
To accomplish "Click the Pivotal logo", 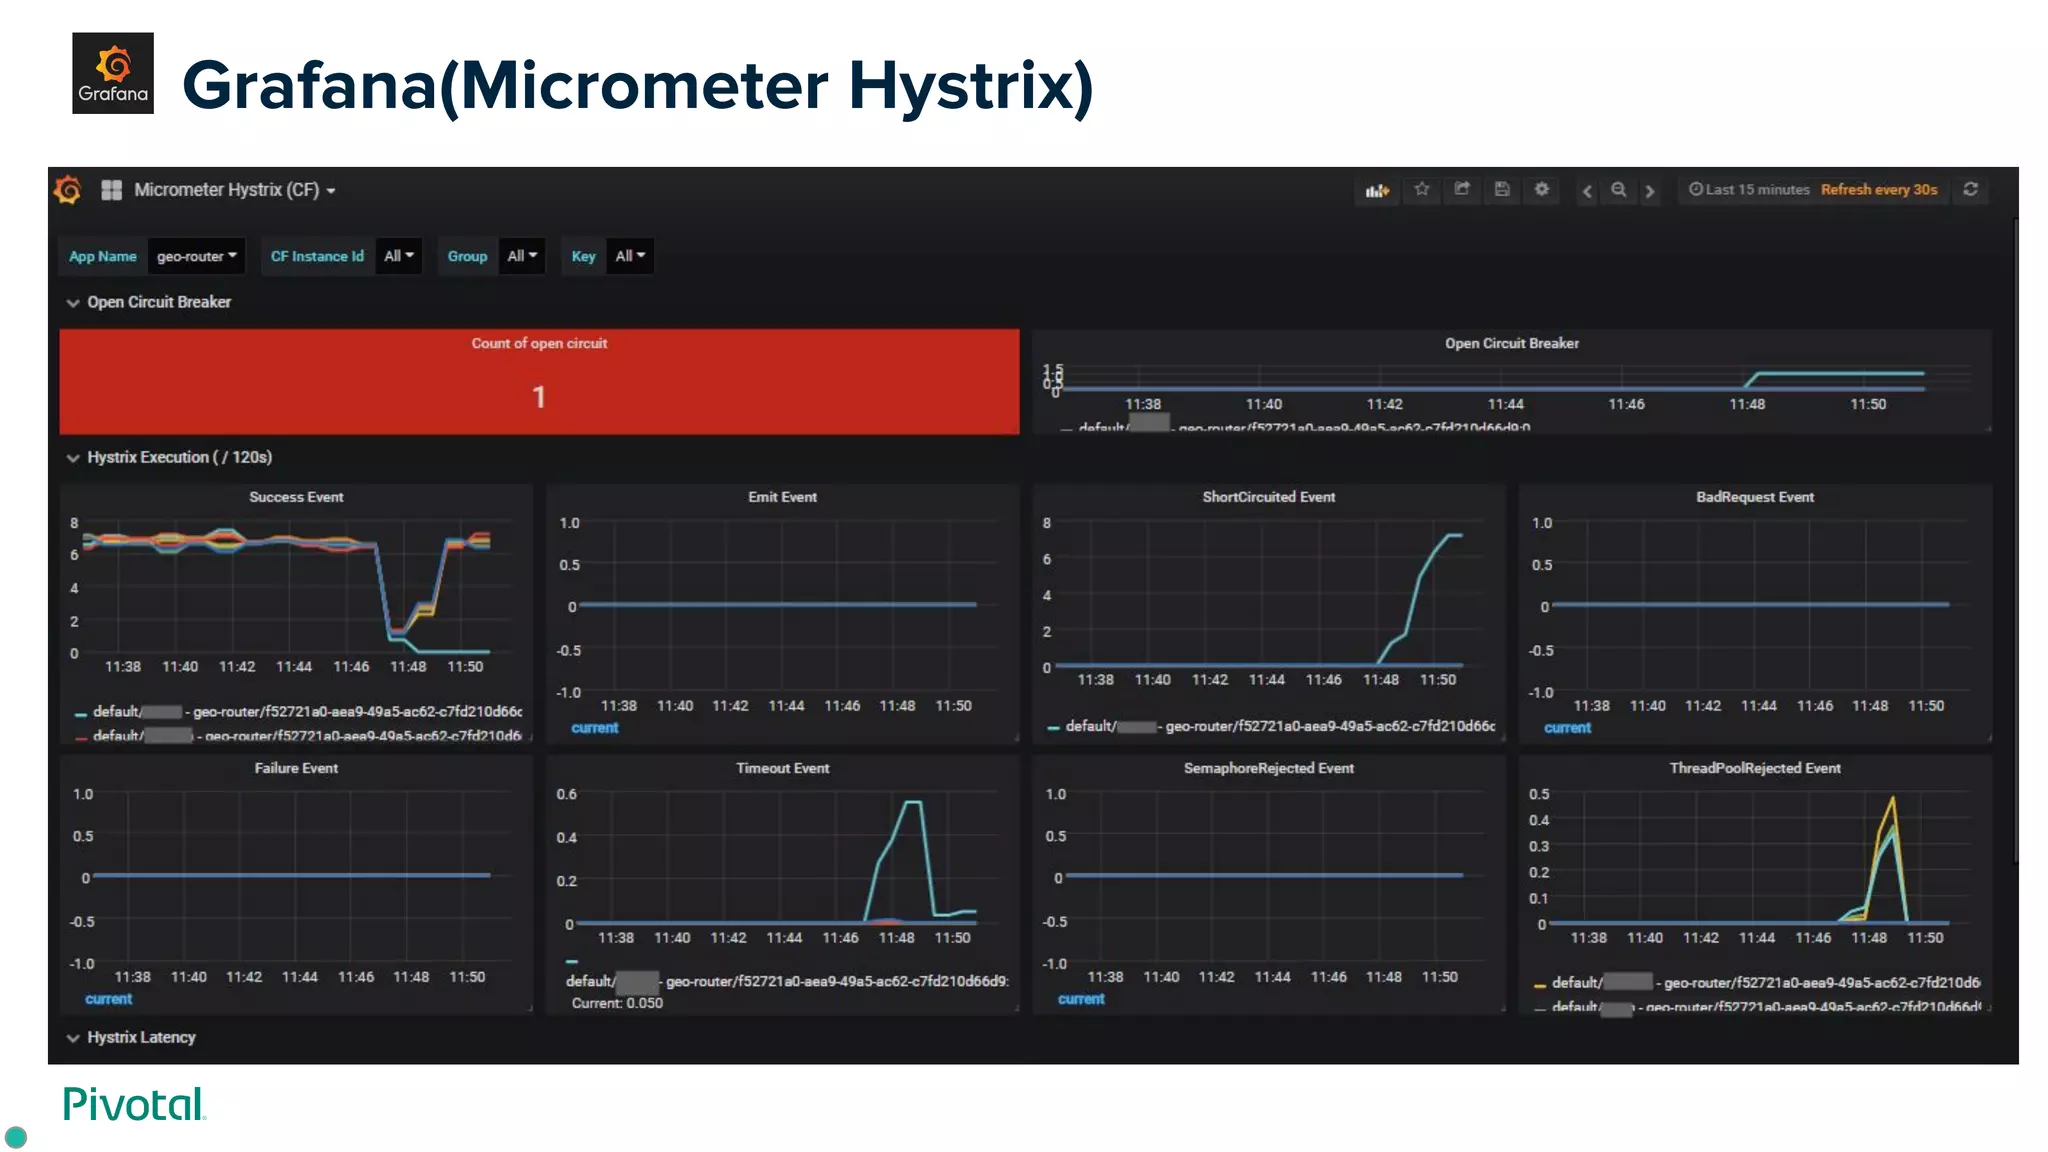I will point(134,1104).
